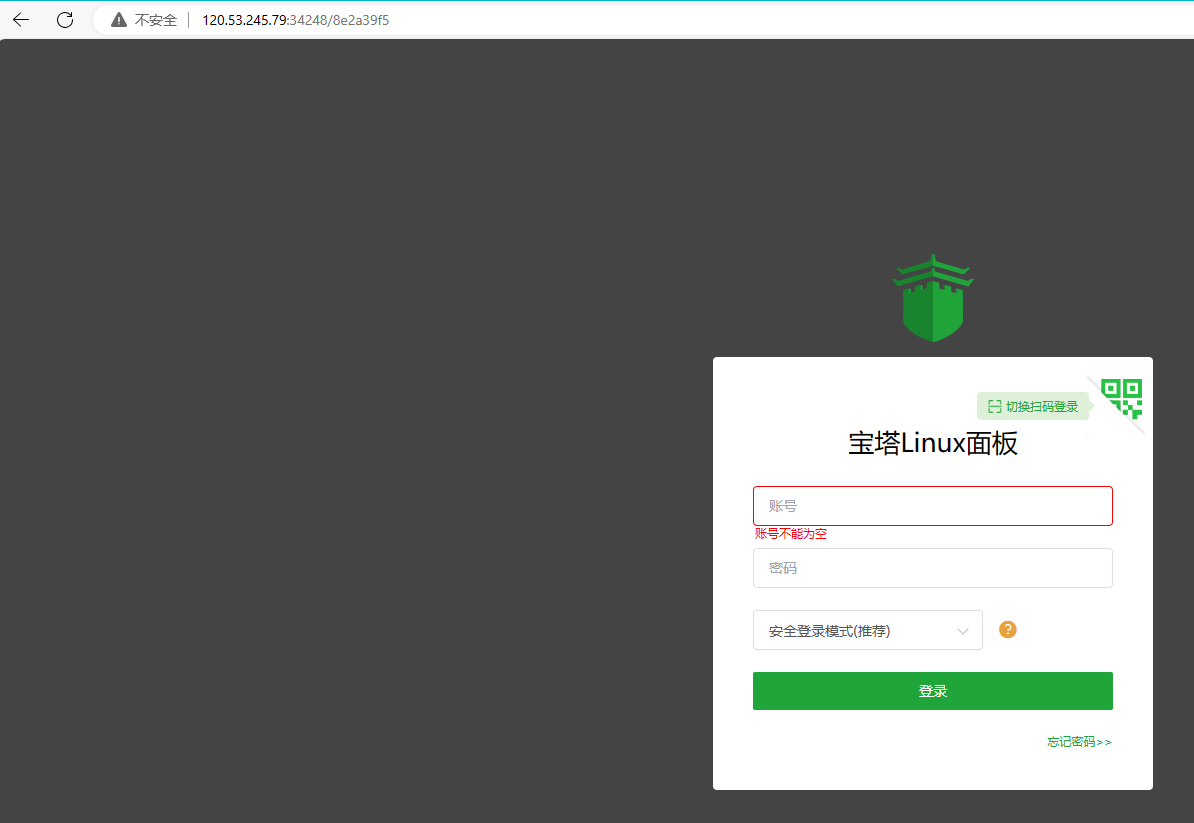Click the 切换扫码登录 tooltip label
1194x823 pixels.
point(1033,407)
